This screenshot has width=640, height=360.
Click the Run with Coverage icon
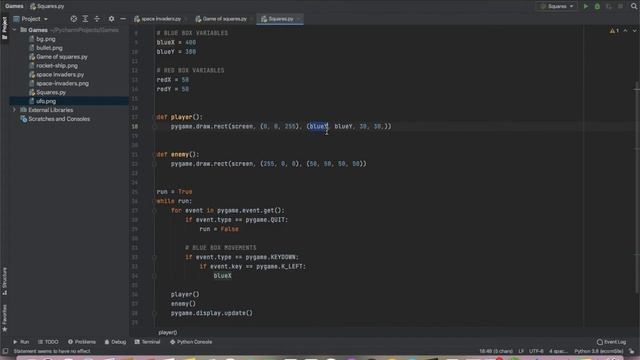pos(609,6)
